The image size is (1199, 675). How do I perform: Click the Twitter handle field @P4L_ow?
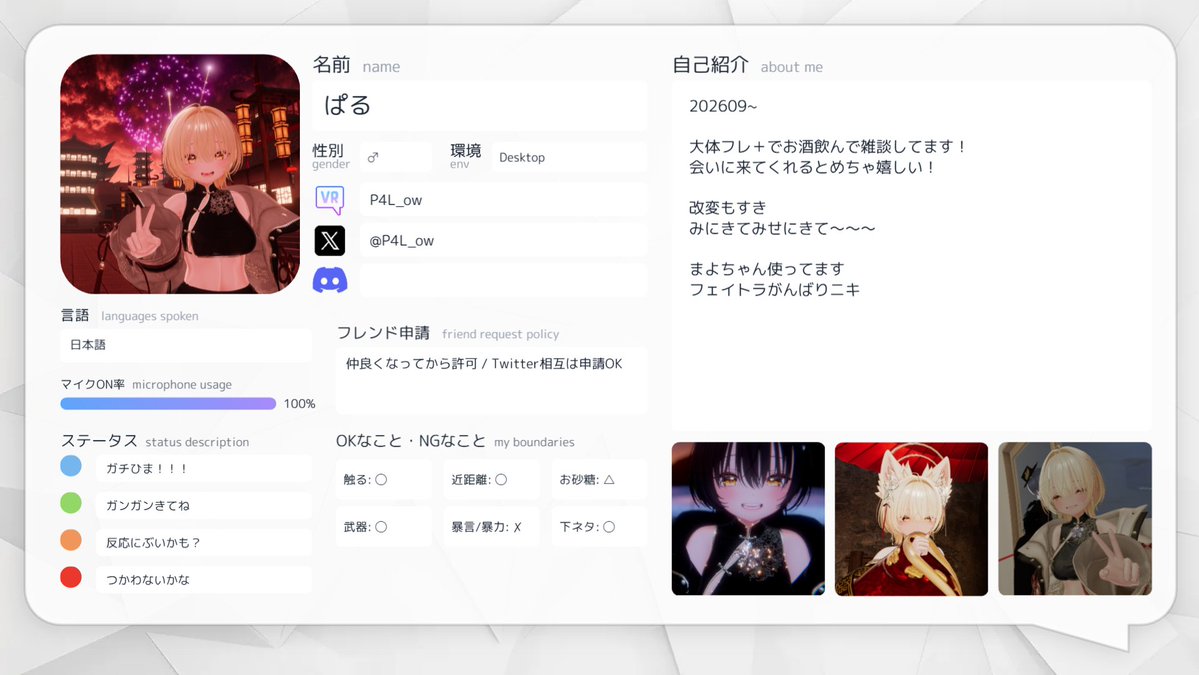503,241
